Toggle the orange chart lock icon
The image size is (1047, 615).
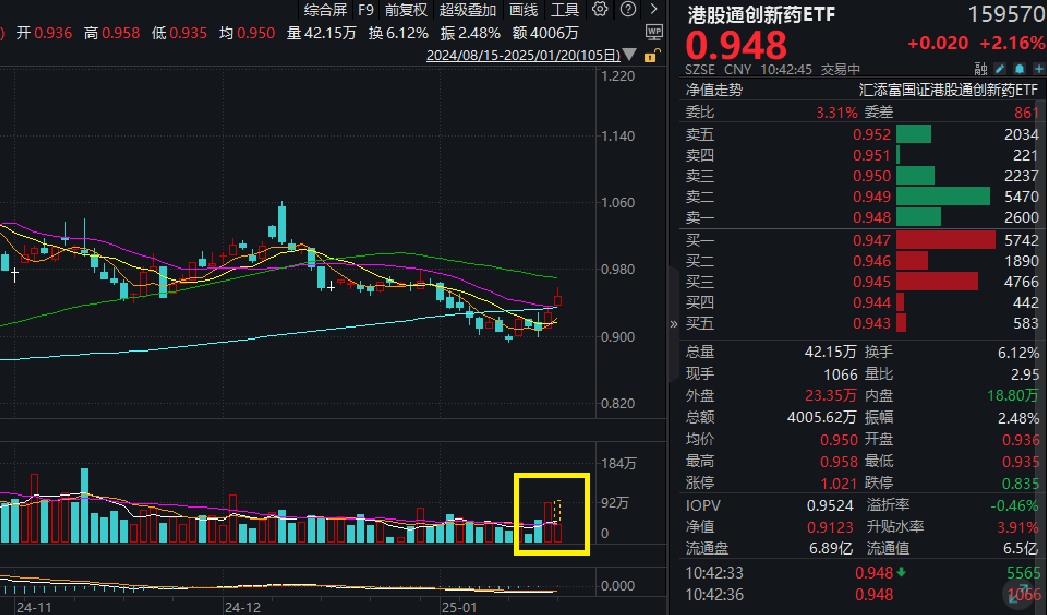coord(654,55)
